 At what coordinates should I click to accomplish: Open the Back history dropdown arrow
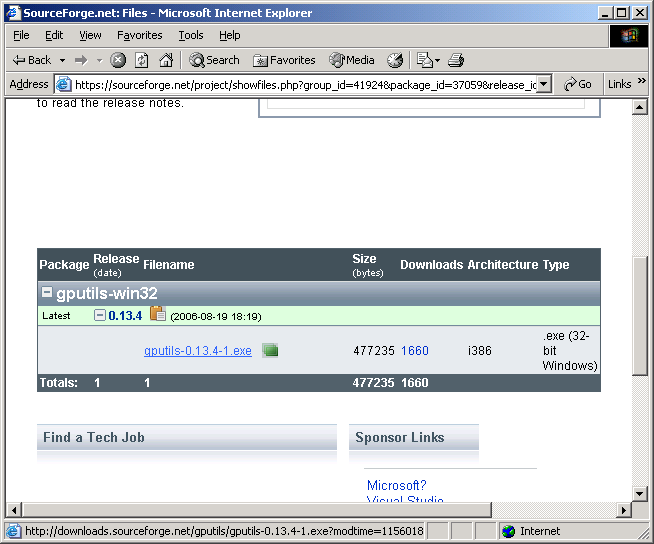[62, 60]
